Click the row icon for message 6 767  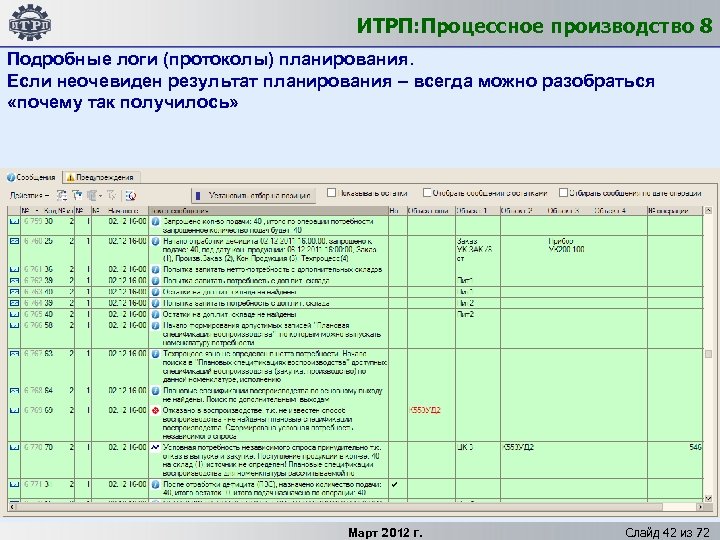pyautogui.click(x=15, y=354)
